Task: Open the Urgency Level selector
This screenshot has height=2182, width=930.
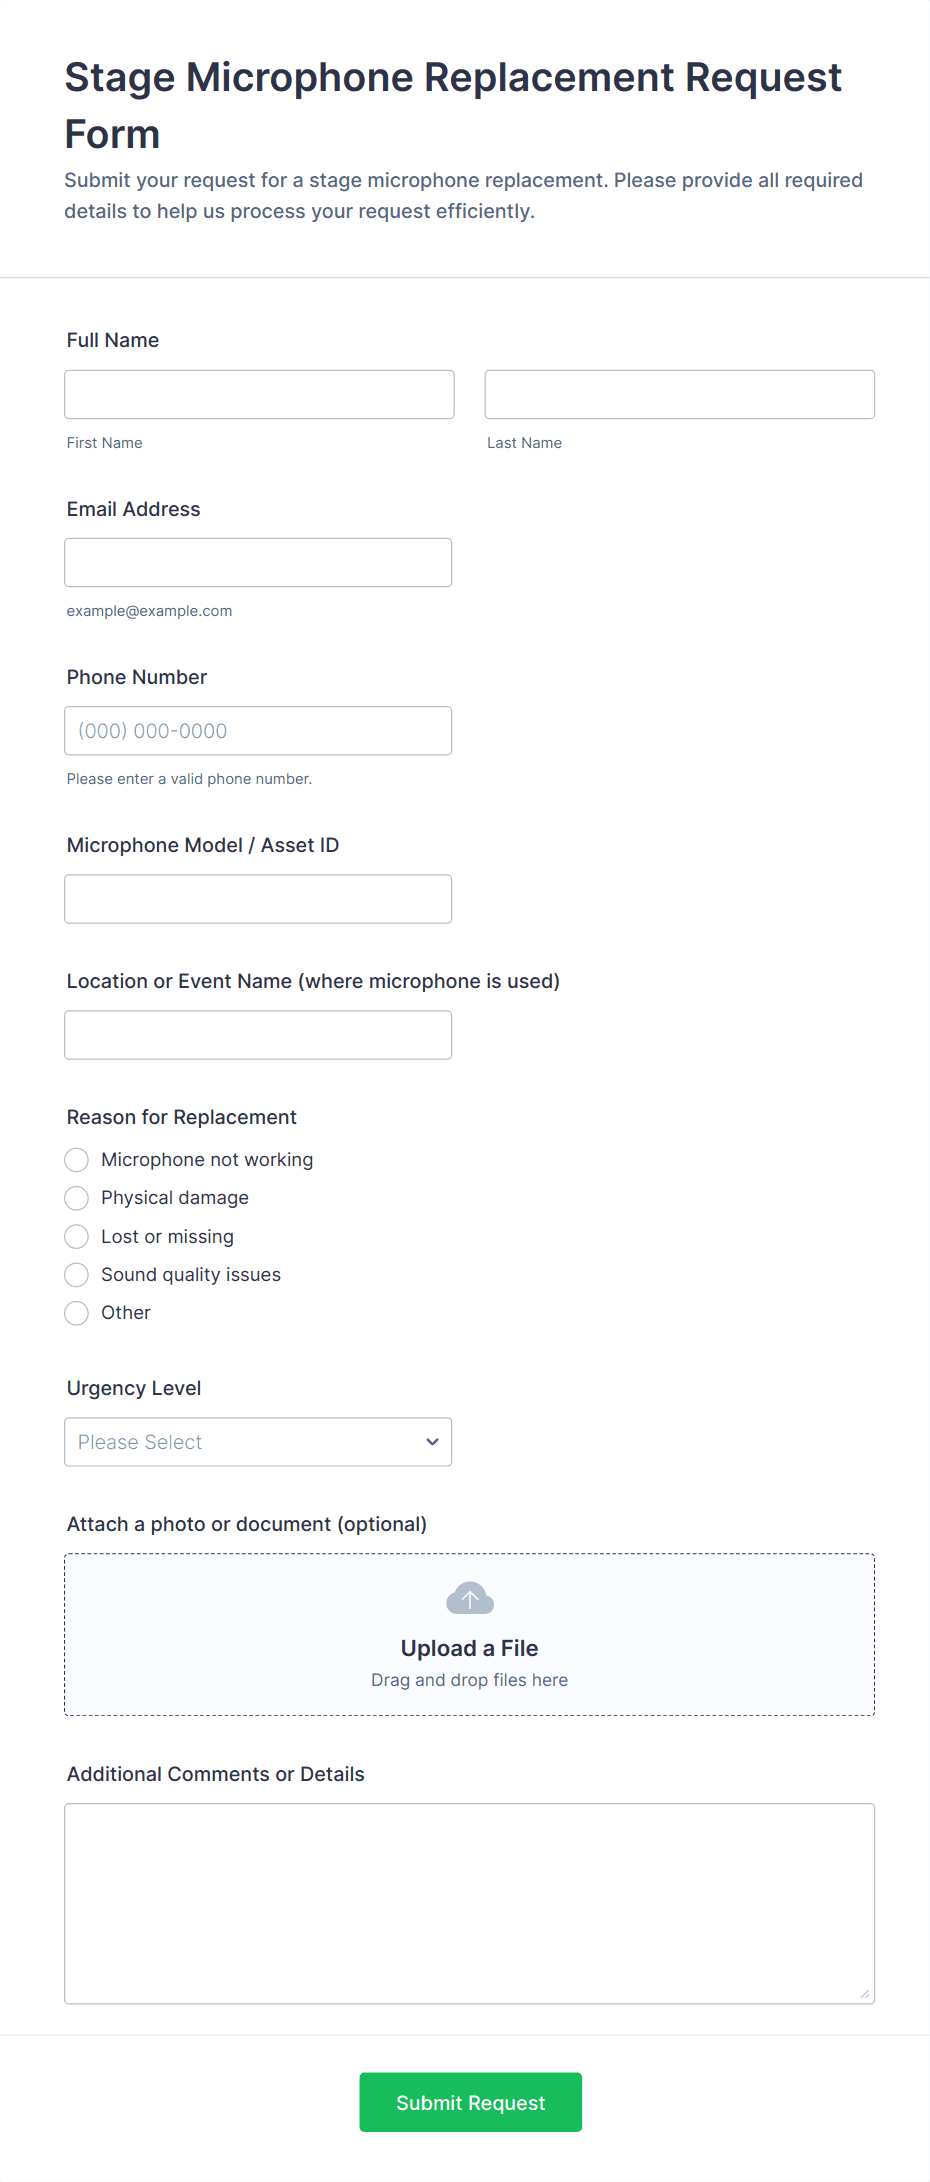Action: click(258, 1441)
